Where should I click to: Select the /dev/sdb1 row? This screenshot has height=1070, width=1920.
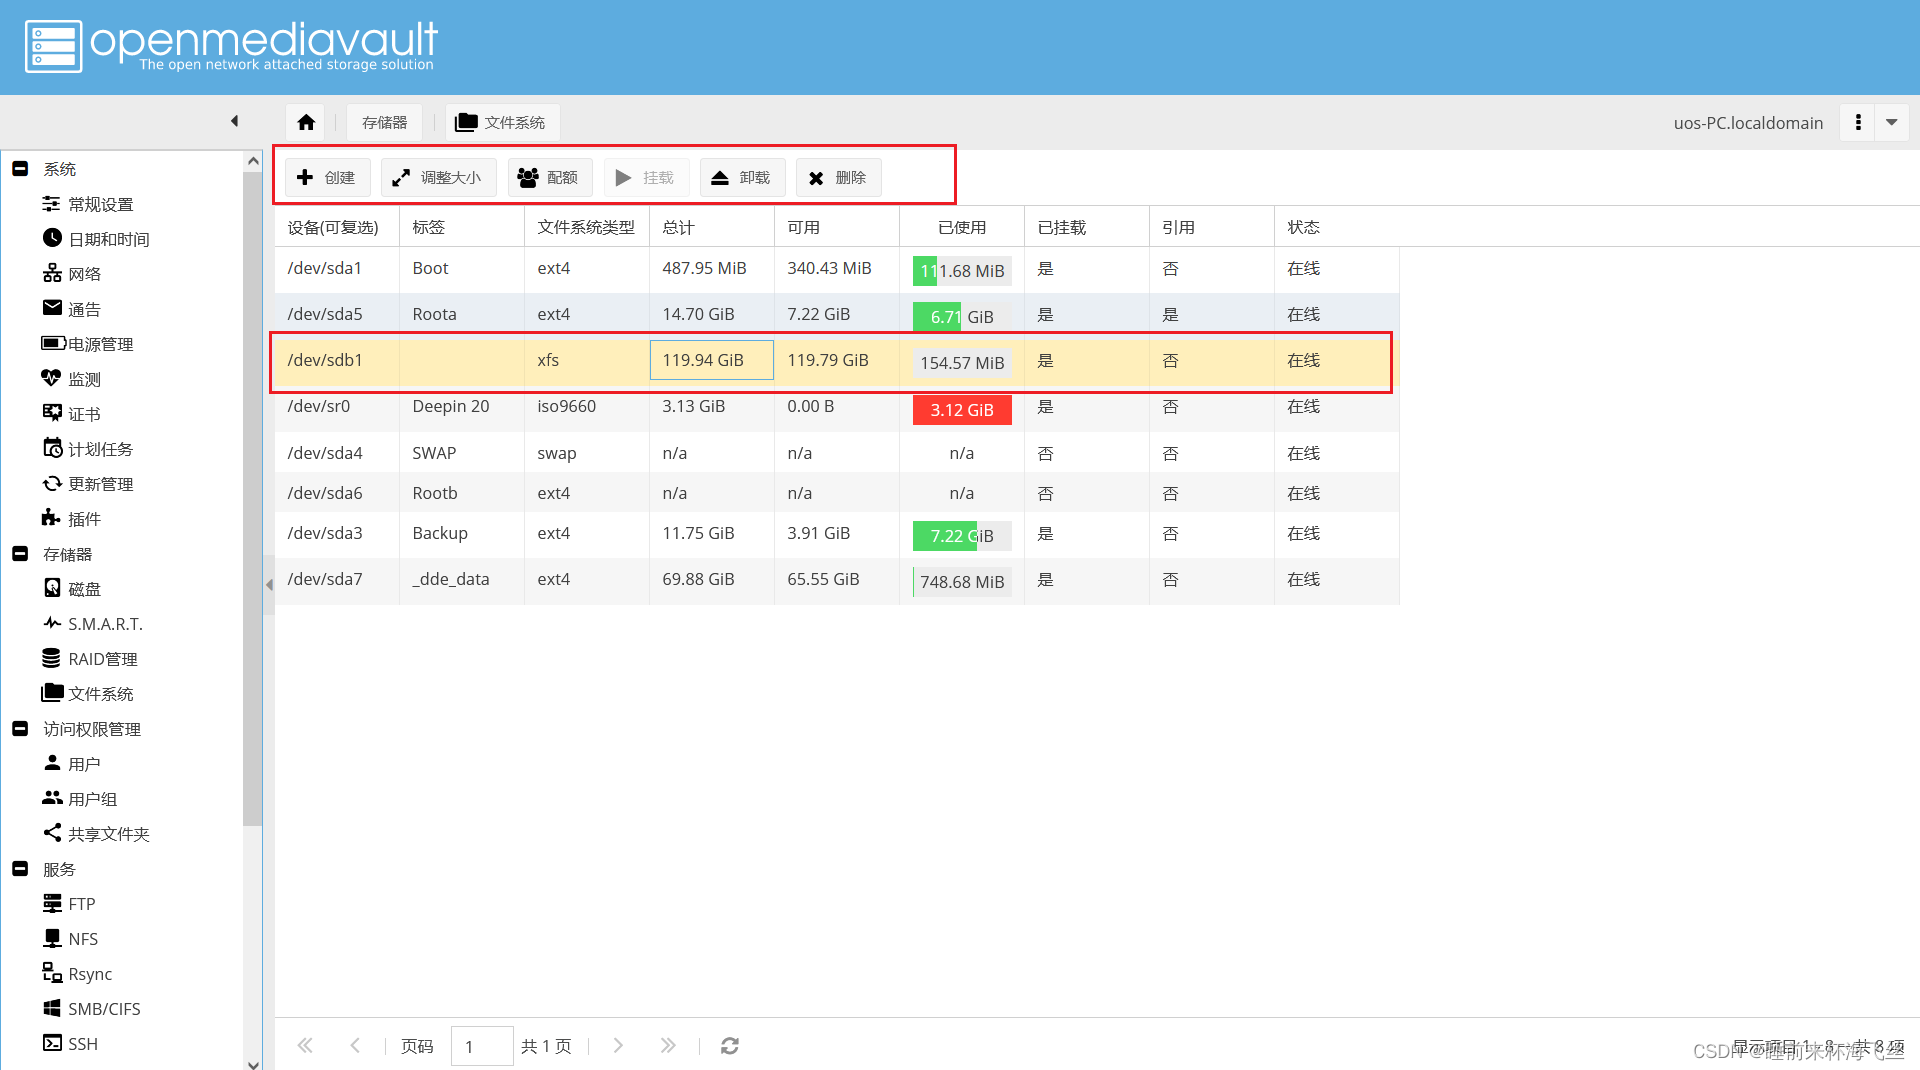[837, 360]
